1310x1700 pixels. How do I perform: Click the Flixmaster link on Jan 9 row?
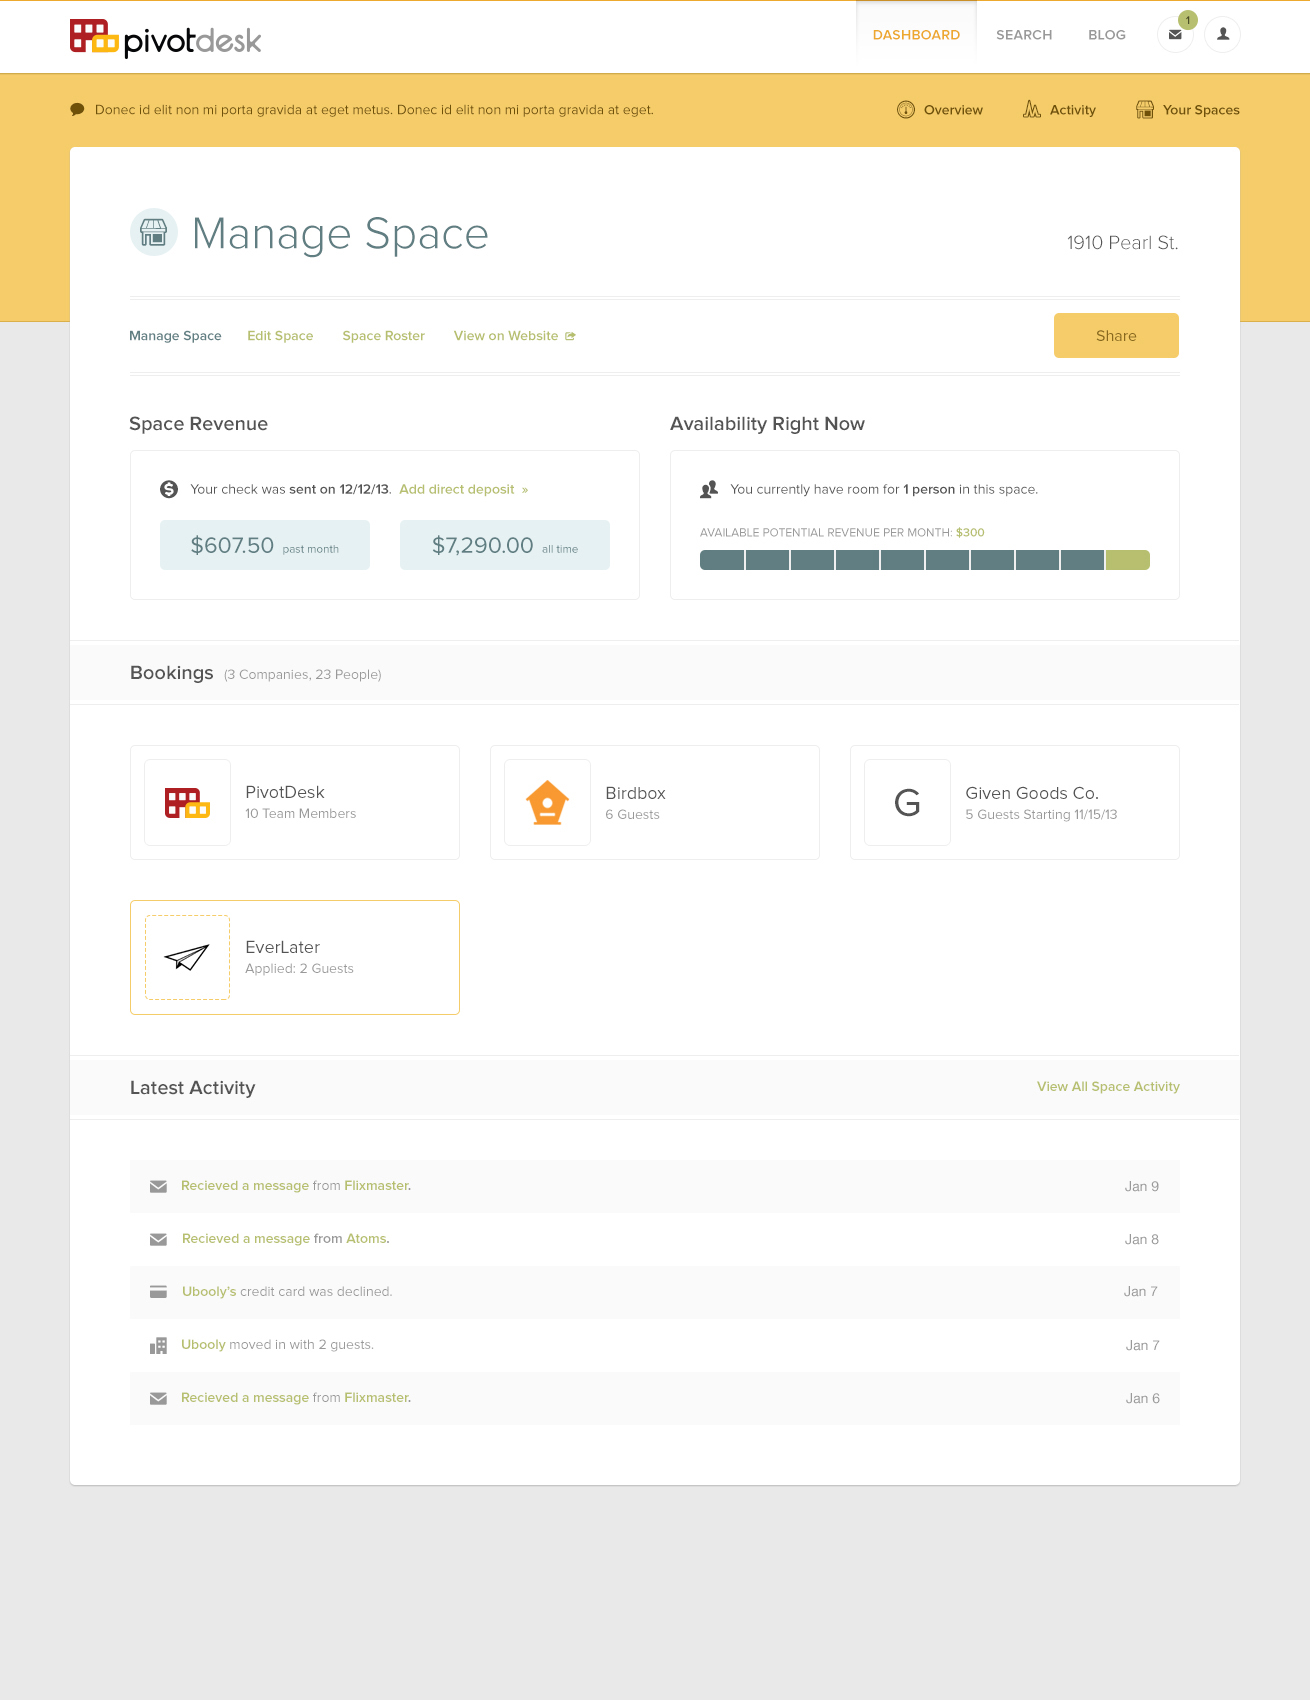pyautogui.click(x=377, y=1186)
